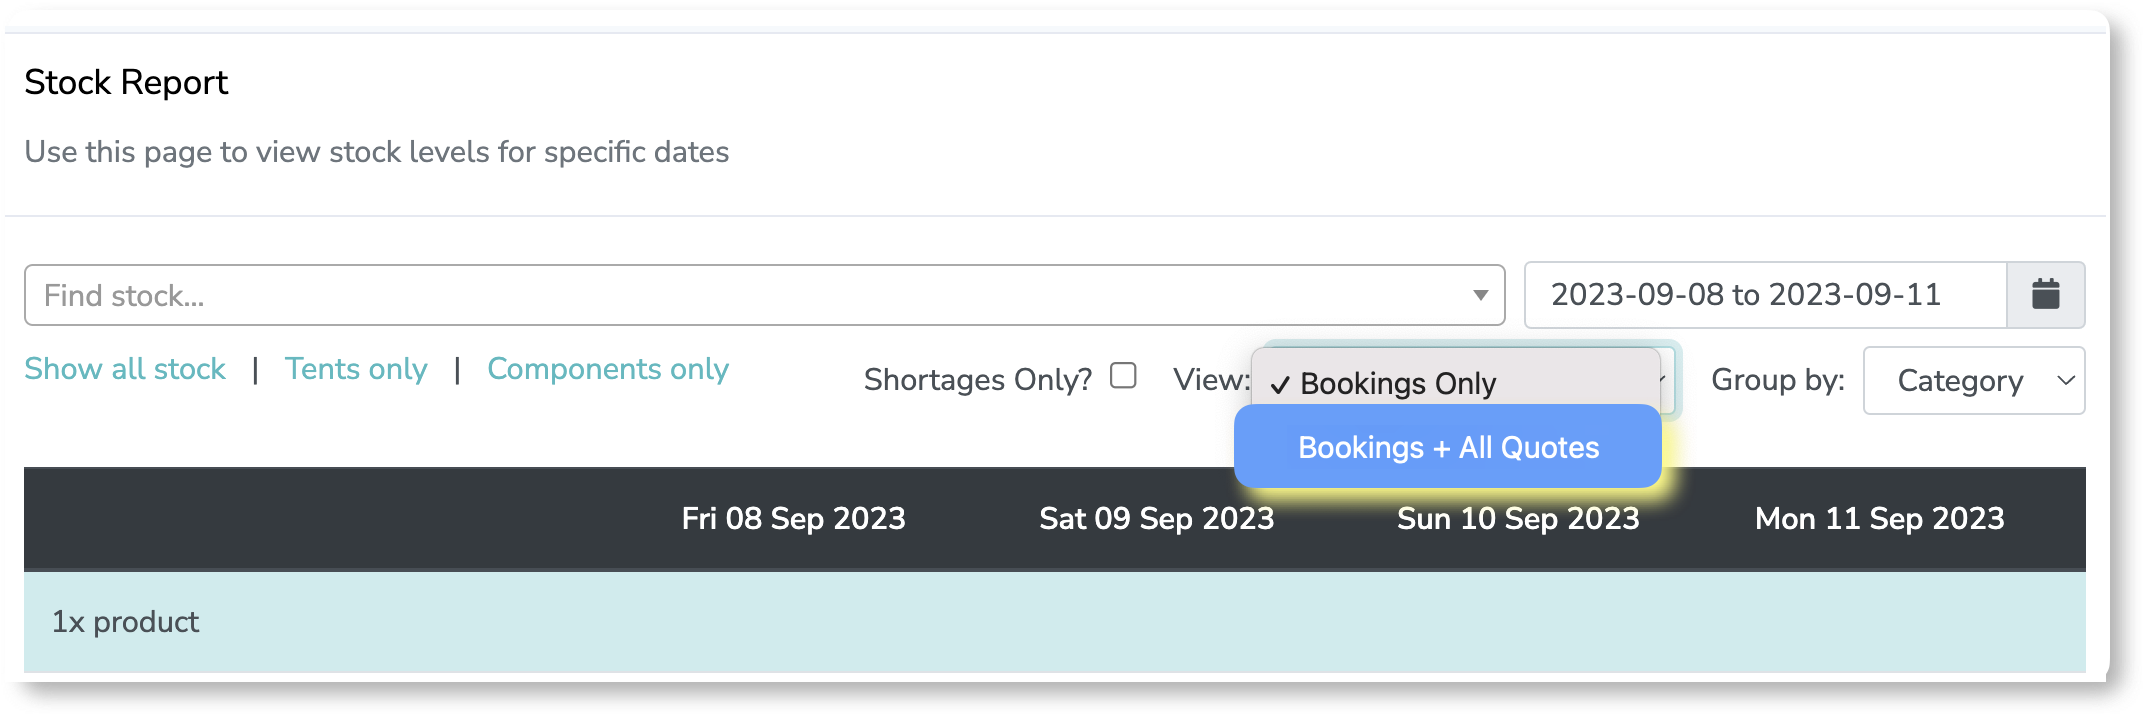
Task: Edit the date range 2023-09-08 to 2023-09-11 field
Action: [x=1765, y=295]
